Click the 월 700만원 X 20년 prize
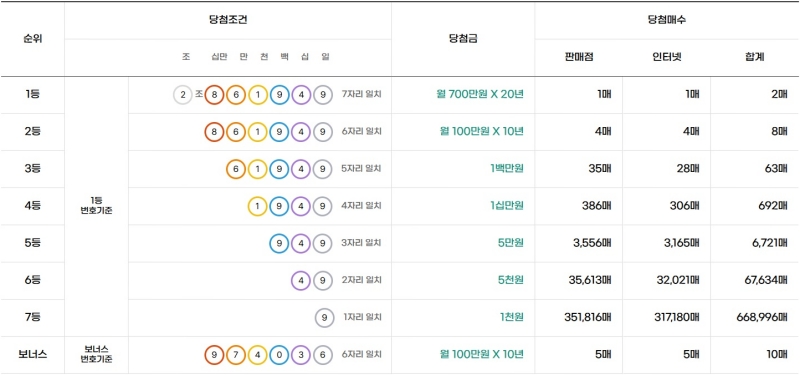The width and height of the screenshot is (800, 375). (x=480, y=94)
